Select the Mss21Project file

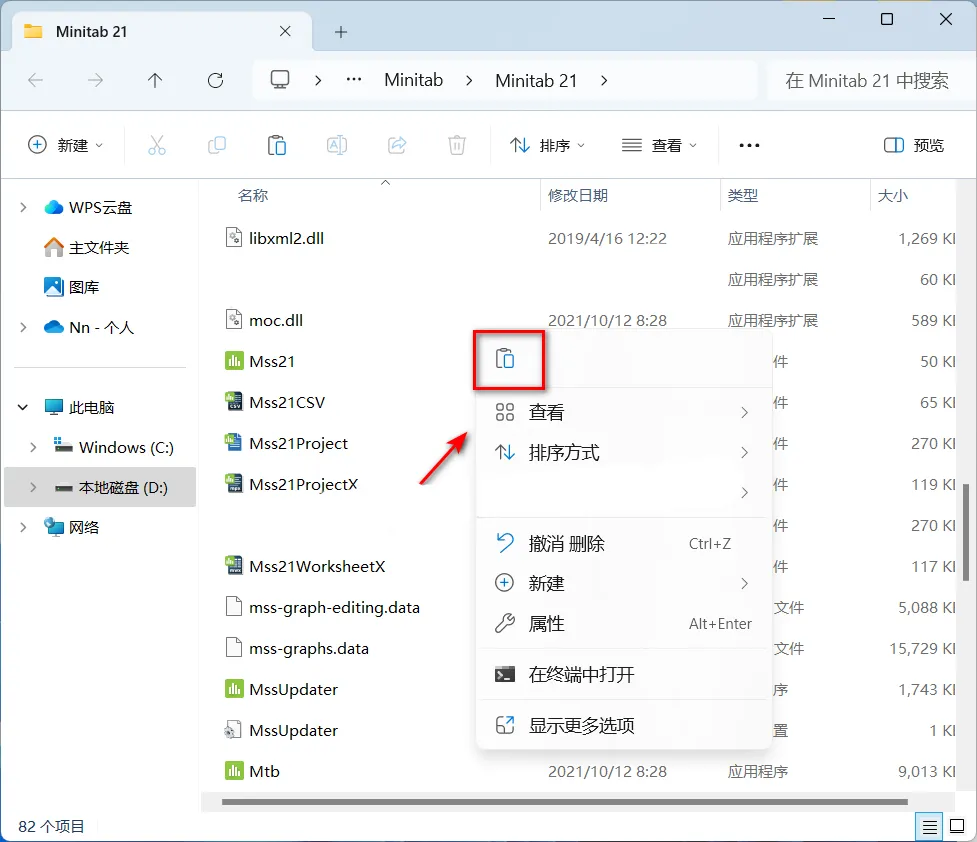[x=286, y=444]
